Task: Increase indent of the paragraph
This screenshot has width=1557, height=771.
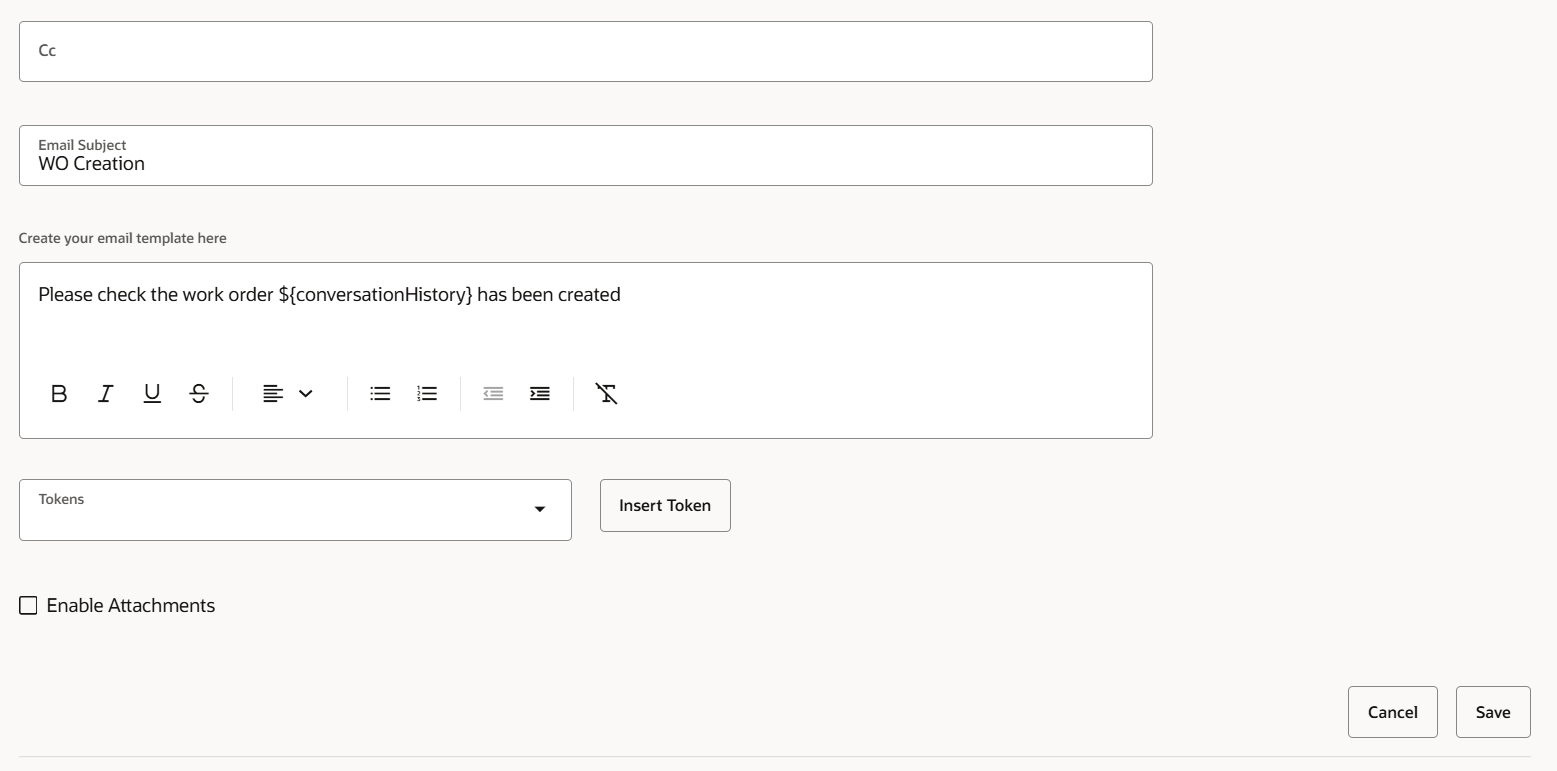Action: point(540,394)
